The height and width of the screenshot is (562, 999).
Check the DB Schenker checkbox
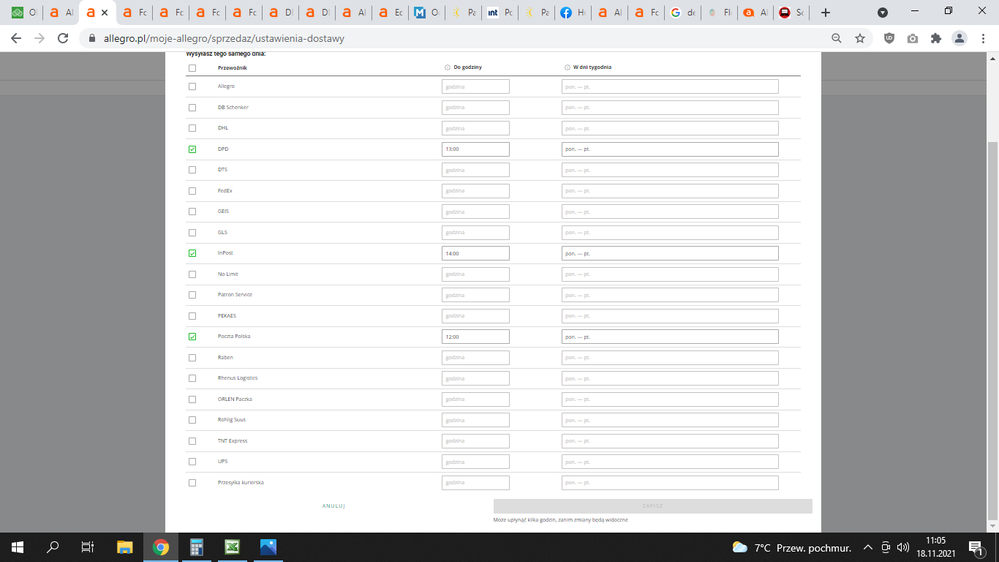(192, 108)
